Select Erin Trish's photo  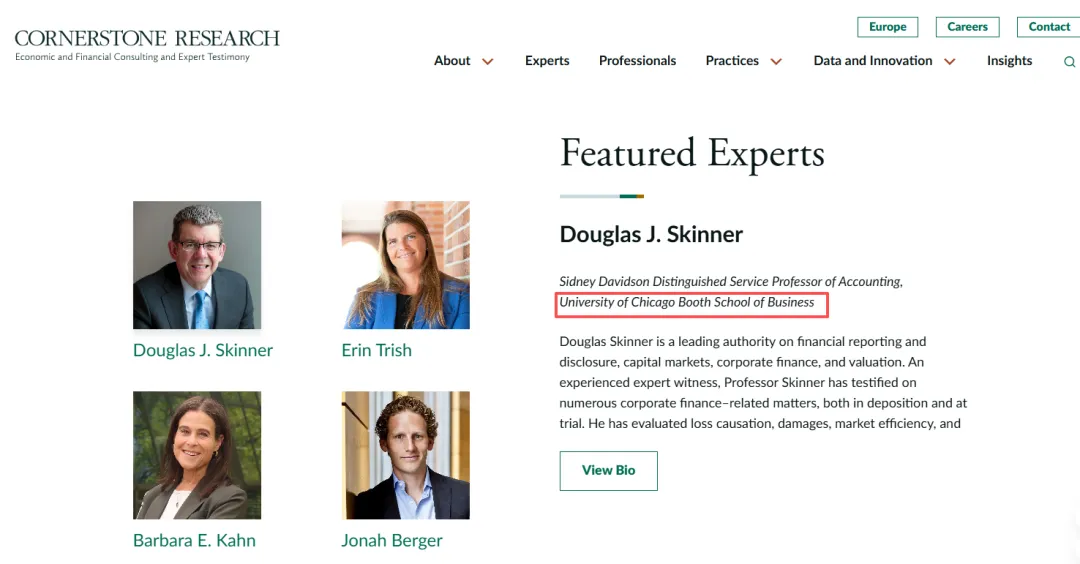pos(406,264)
